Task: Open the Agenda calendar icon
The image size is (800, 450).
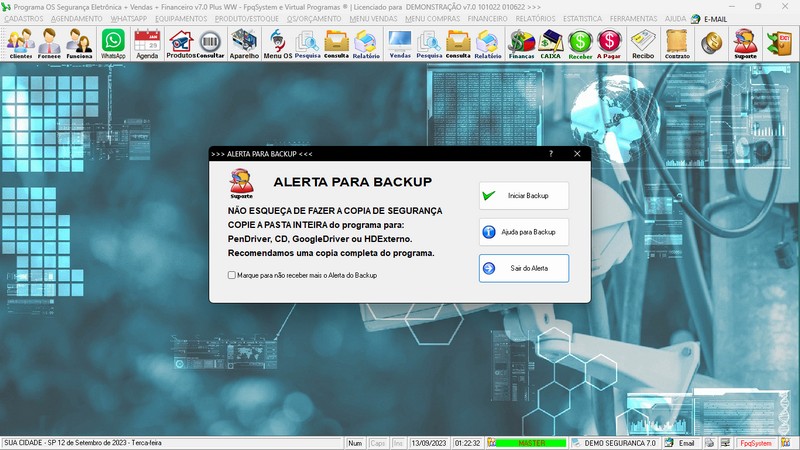Action: coord(147,44)
